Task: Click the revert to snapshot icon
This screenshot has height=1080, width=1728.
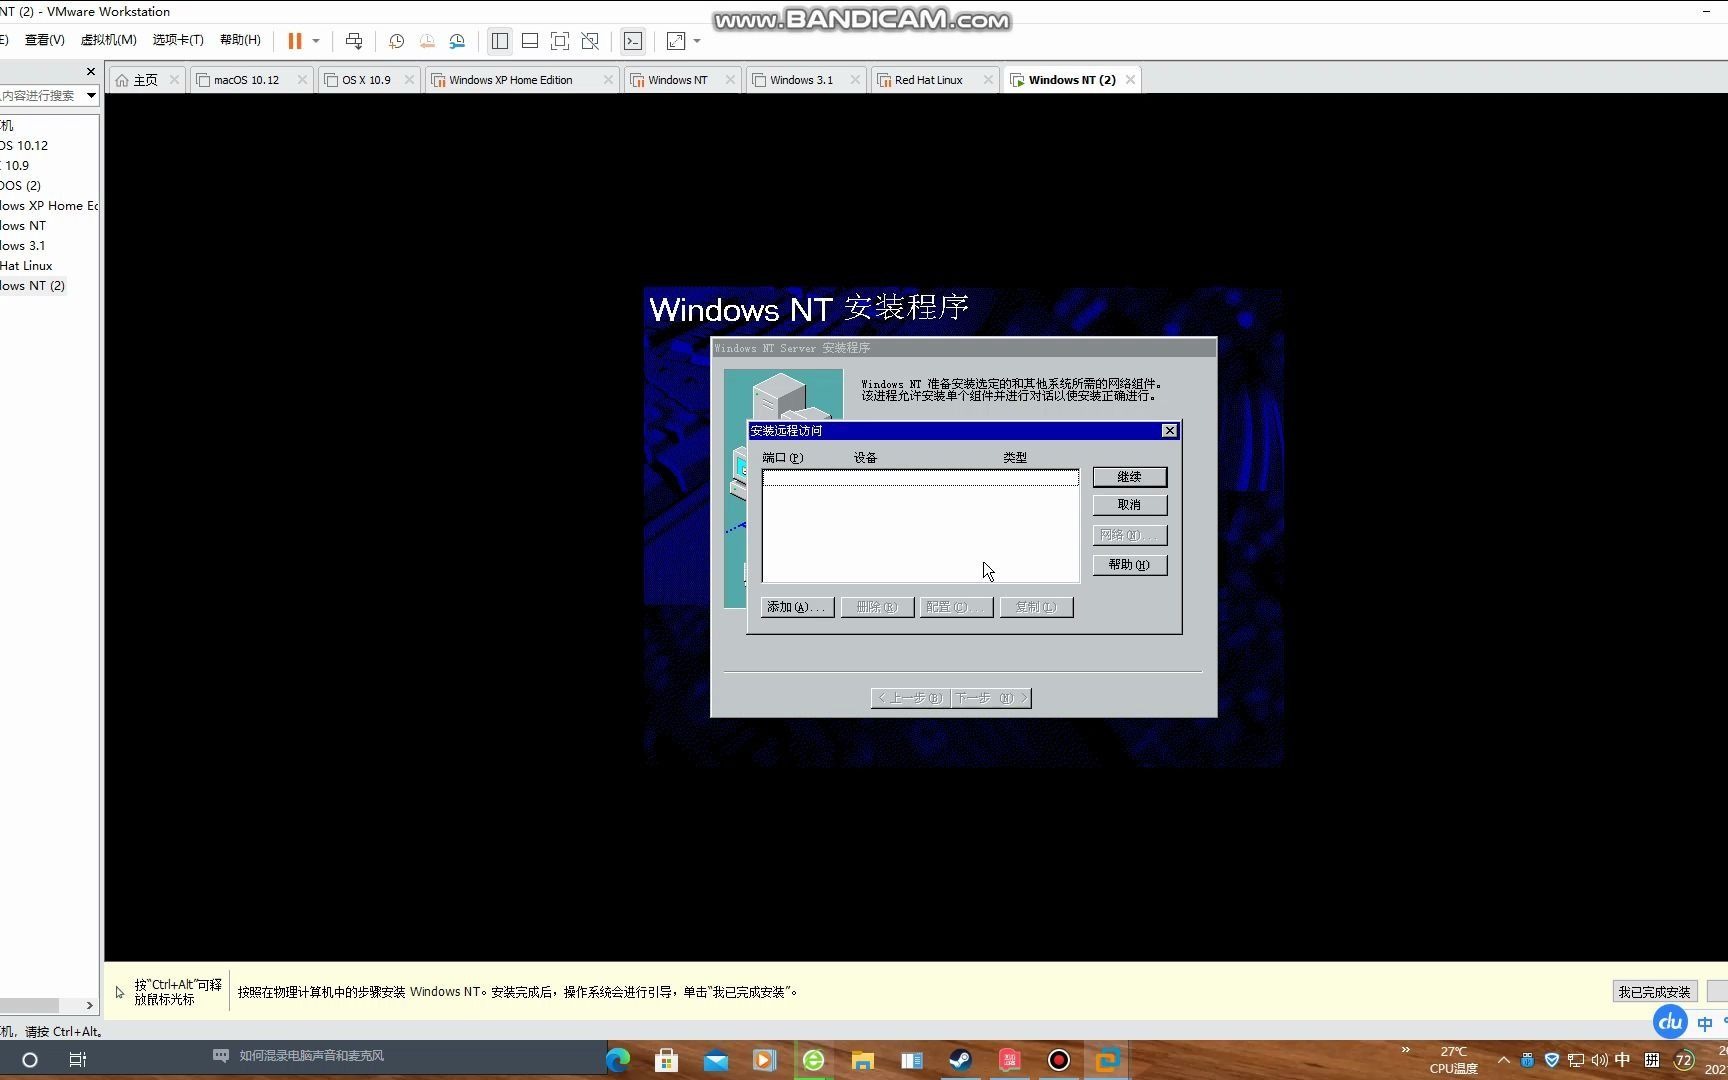Action: point(427,41)
